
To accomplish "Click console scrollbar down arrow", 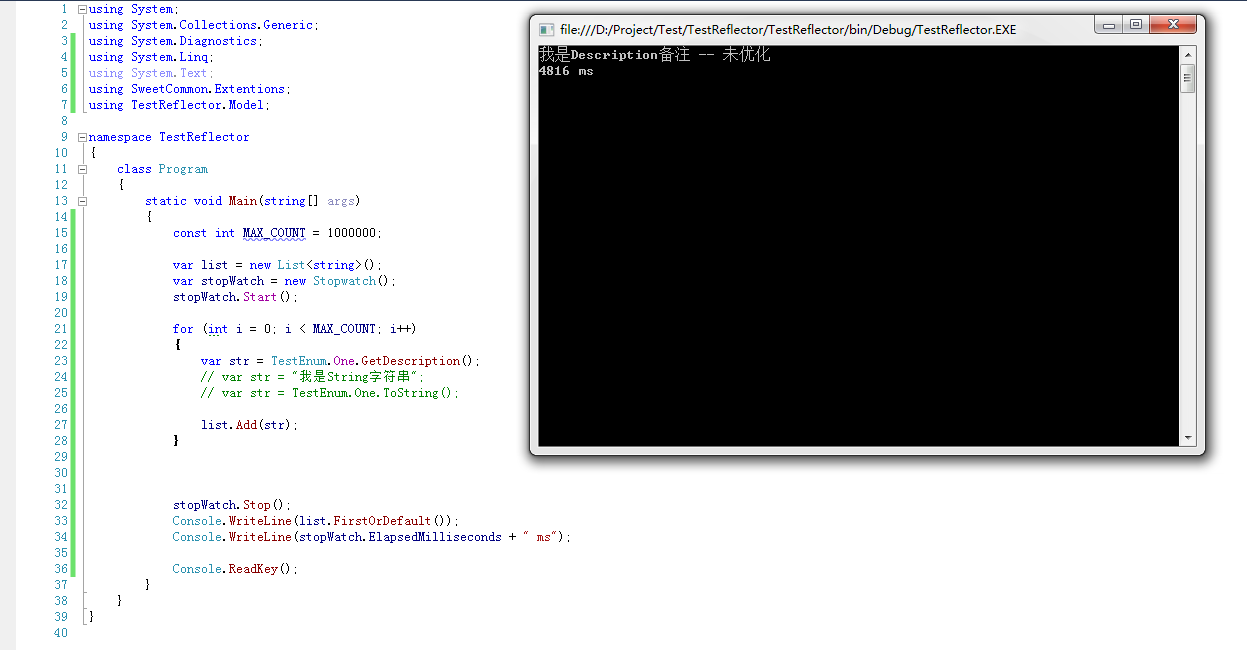I will (1188, 438).
